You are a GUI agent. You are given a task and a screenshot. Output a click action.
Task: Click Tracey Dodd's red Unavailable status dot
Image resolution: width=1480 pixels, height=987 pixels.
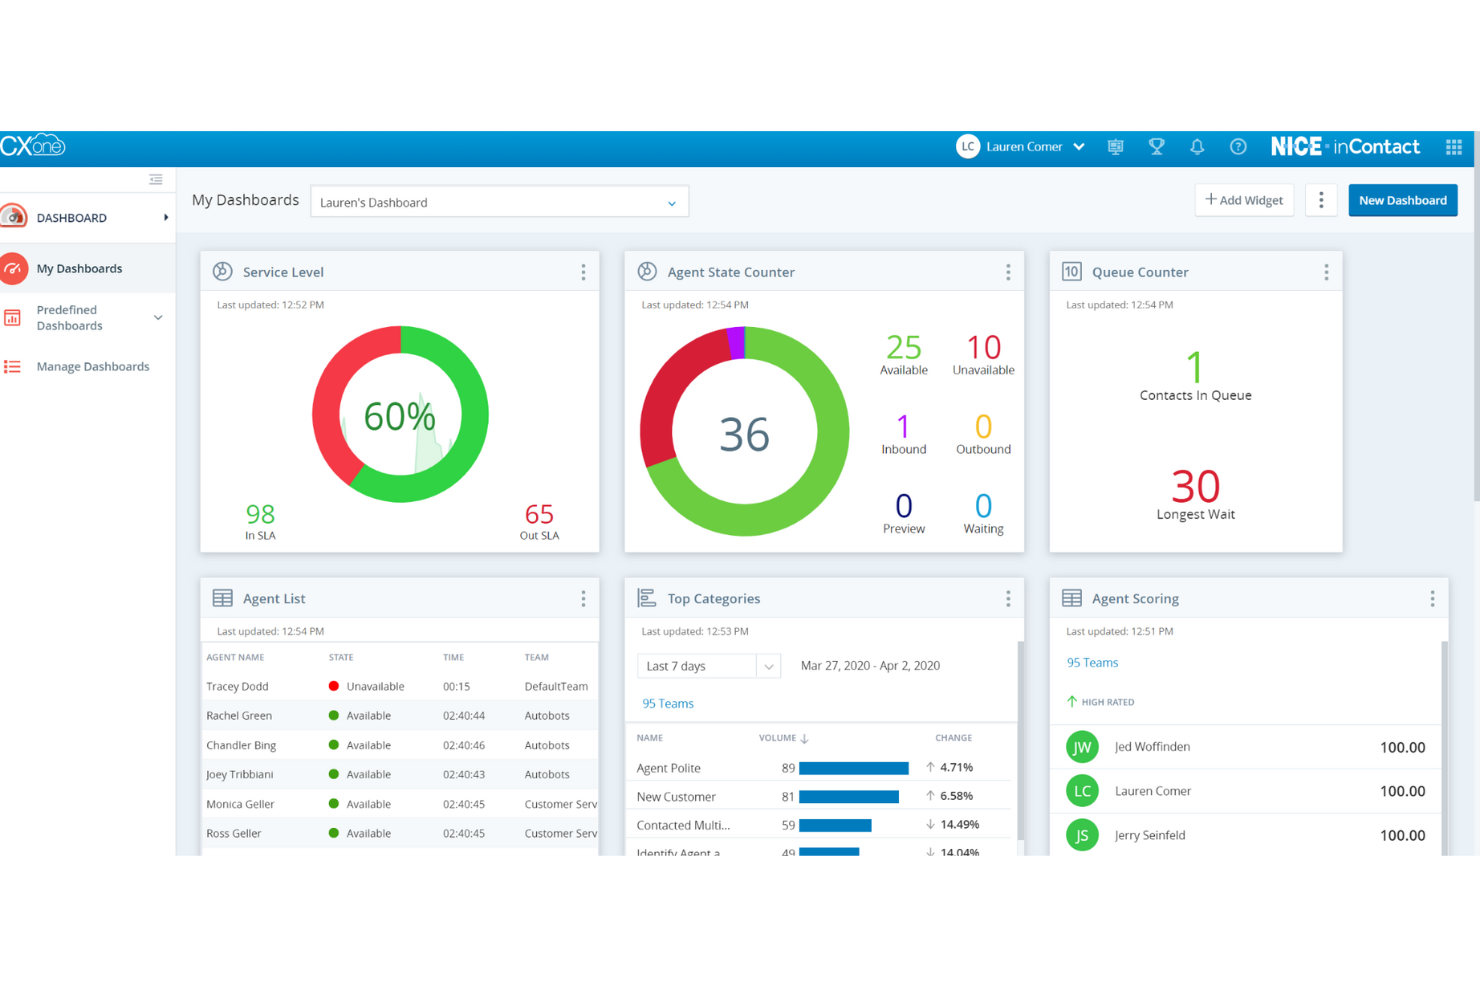(333, 686)
